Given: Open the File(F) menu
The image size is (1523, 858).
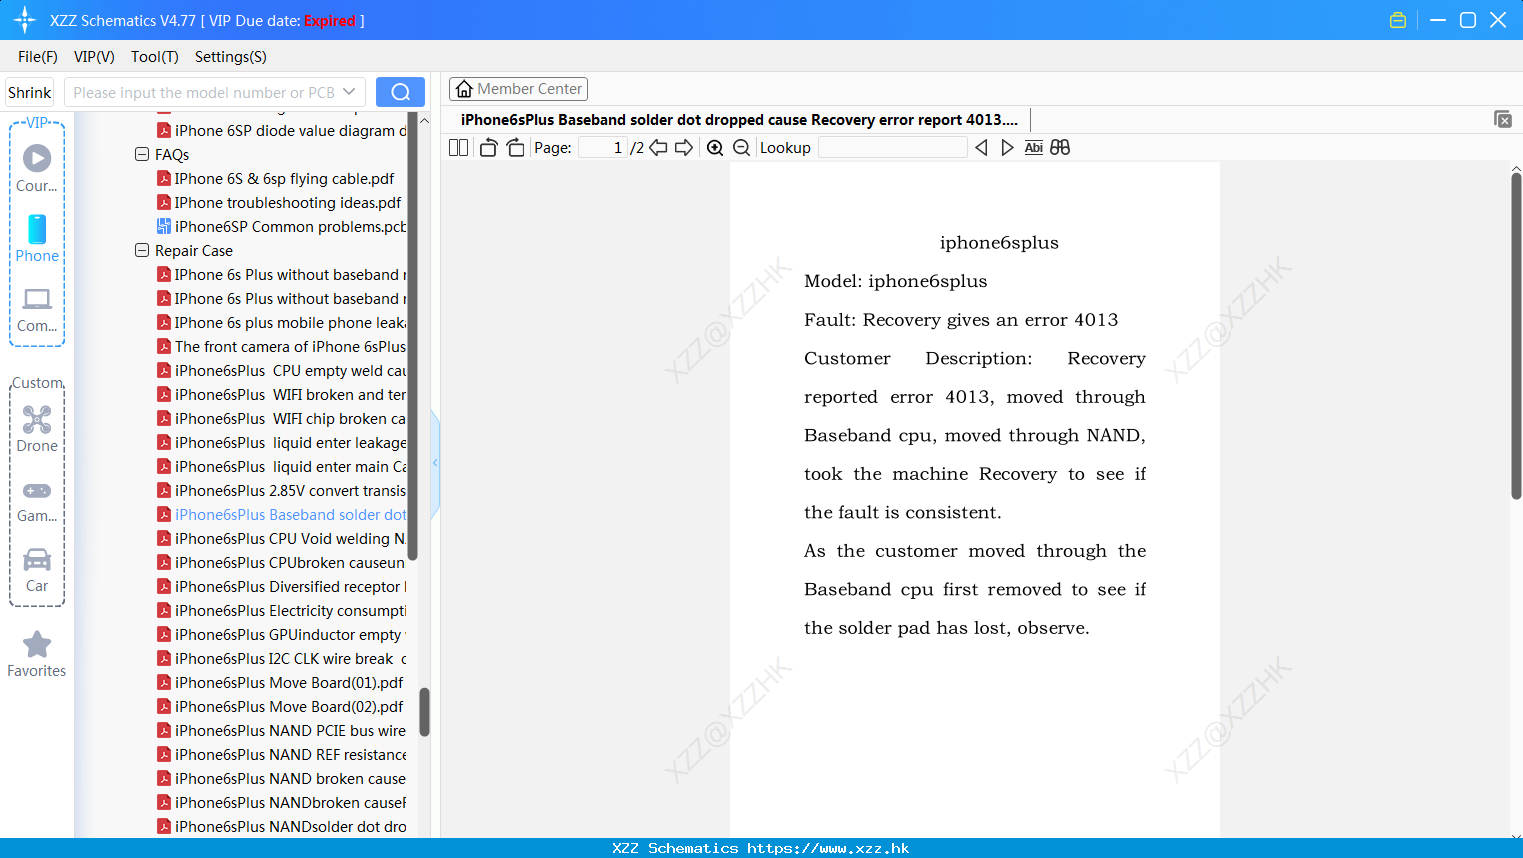Looking at the screenshot, I should pos(38,57).
